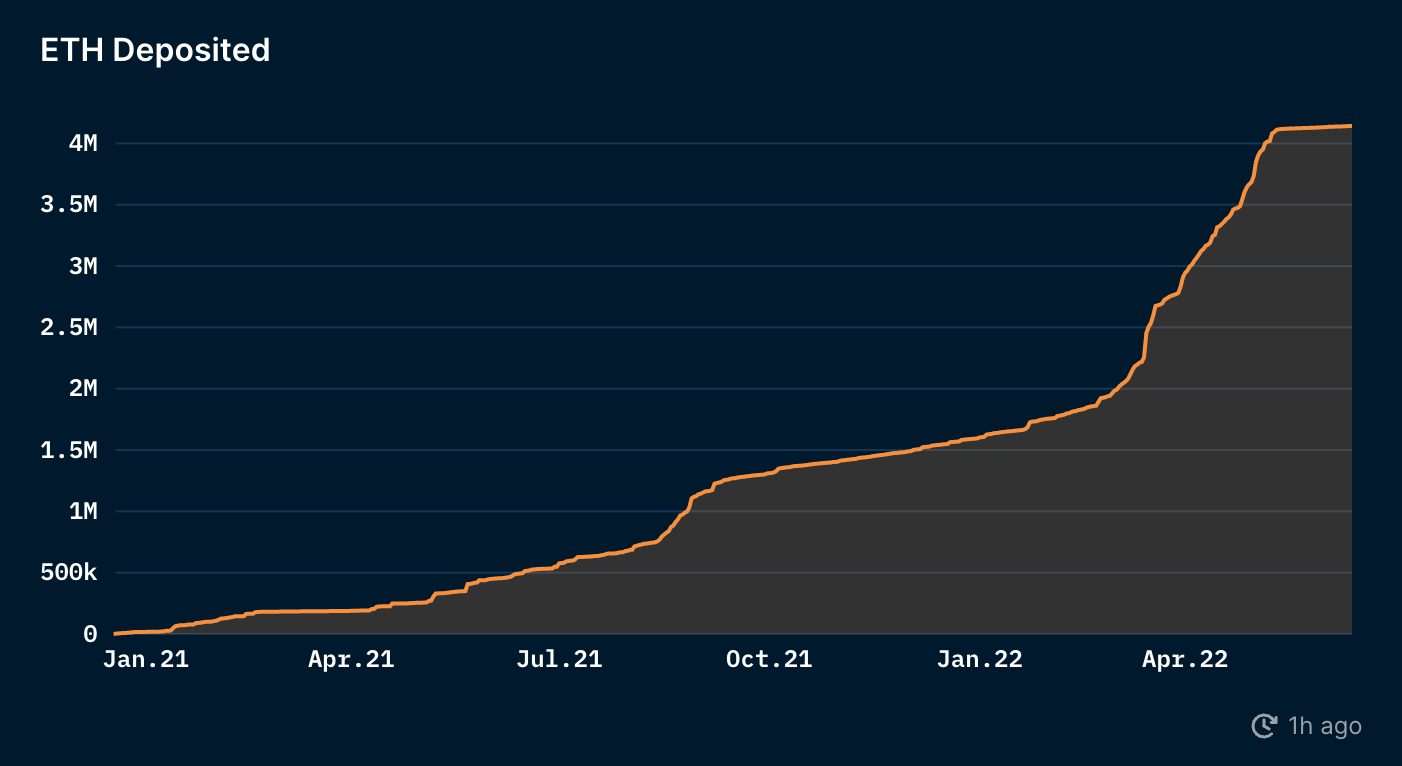Image resolution: width=1402 pixels, height=766 pixels.
Task: Click the "ETH Deposited" chart title
Action: coord(155,50)
